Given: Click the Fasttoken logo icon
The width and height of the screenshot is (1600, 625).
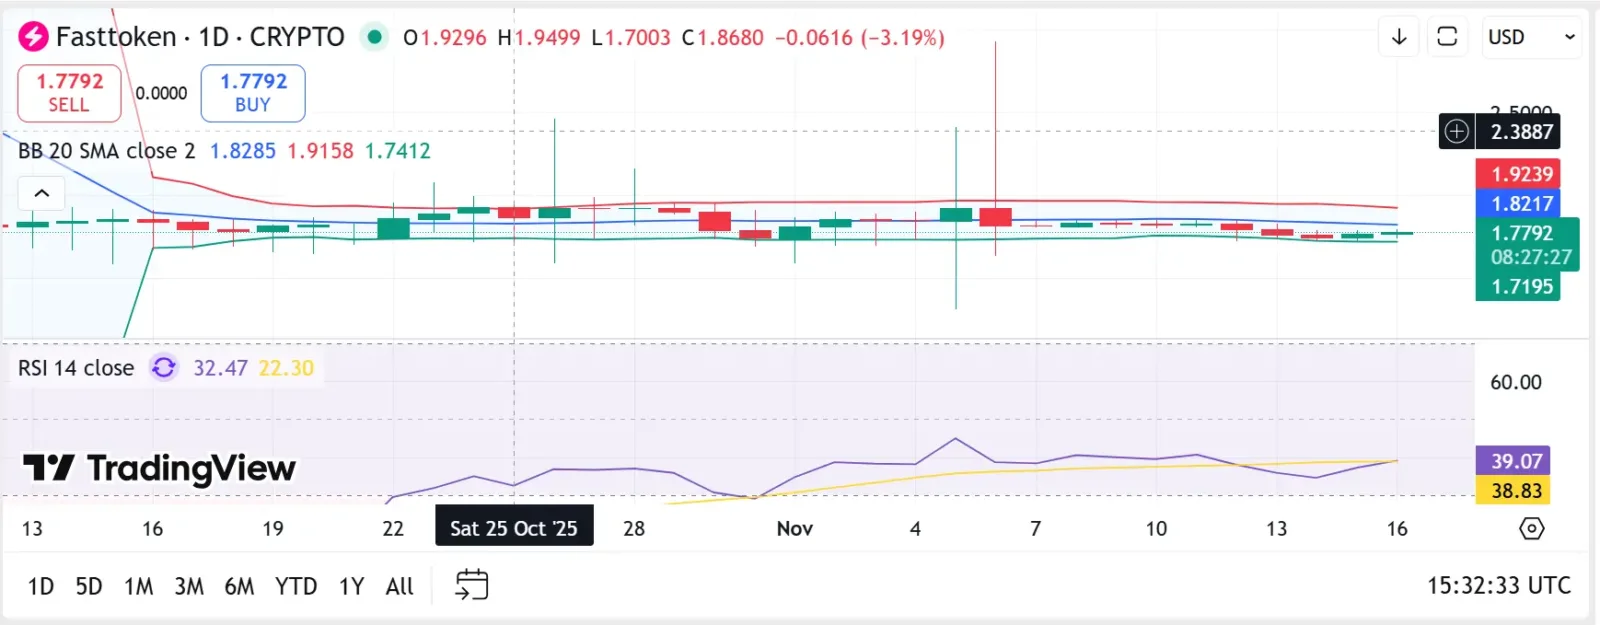Looking at the screenshot, I should click(x=33, y=37).
